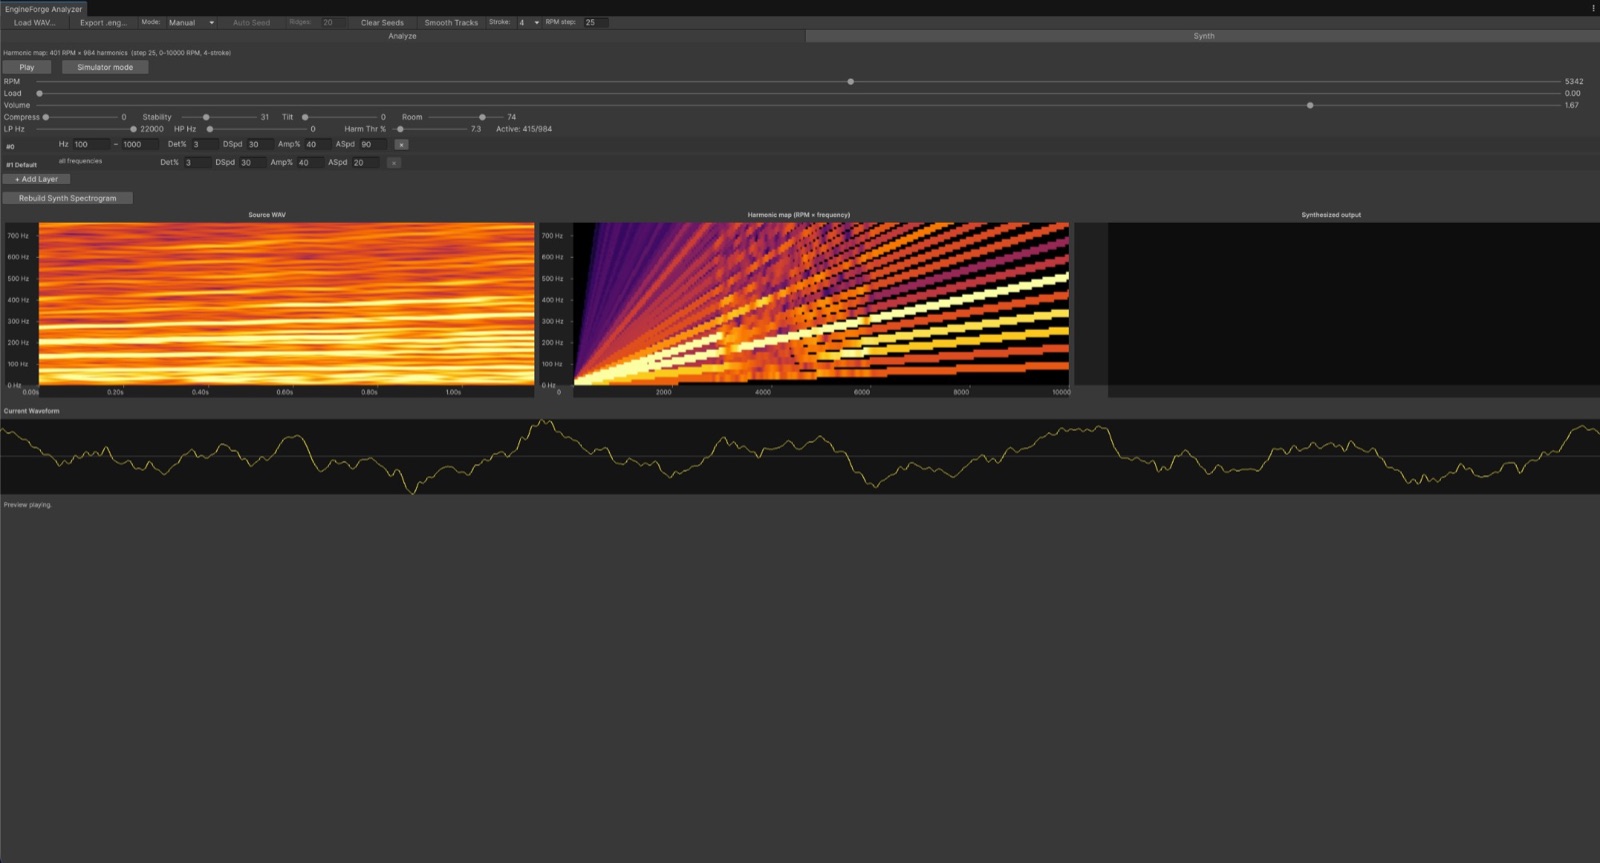Screen dimensions: 1600x863
Task: Start playback with the Play button
Action: click(27, 67)
